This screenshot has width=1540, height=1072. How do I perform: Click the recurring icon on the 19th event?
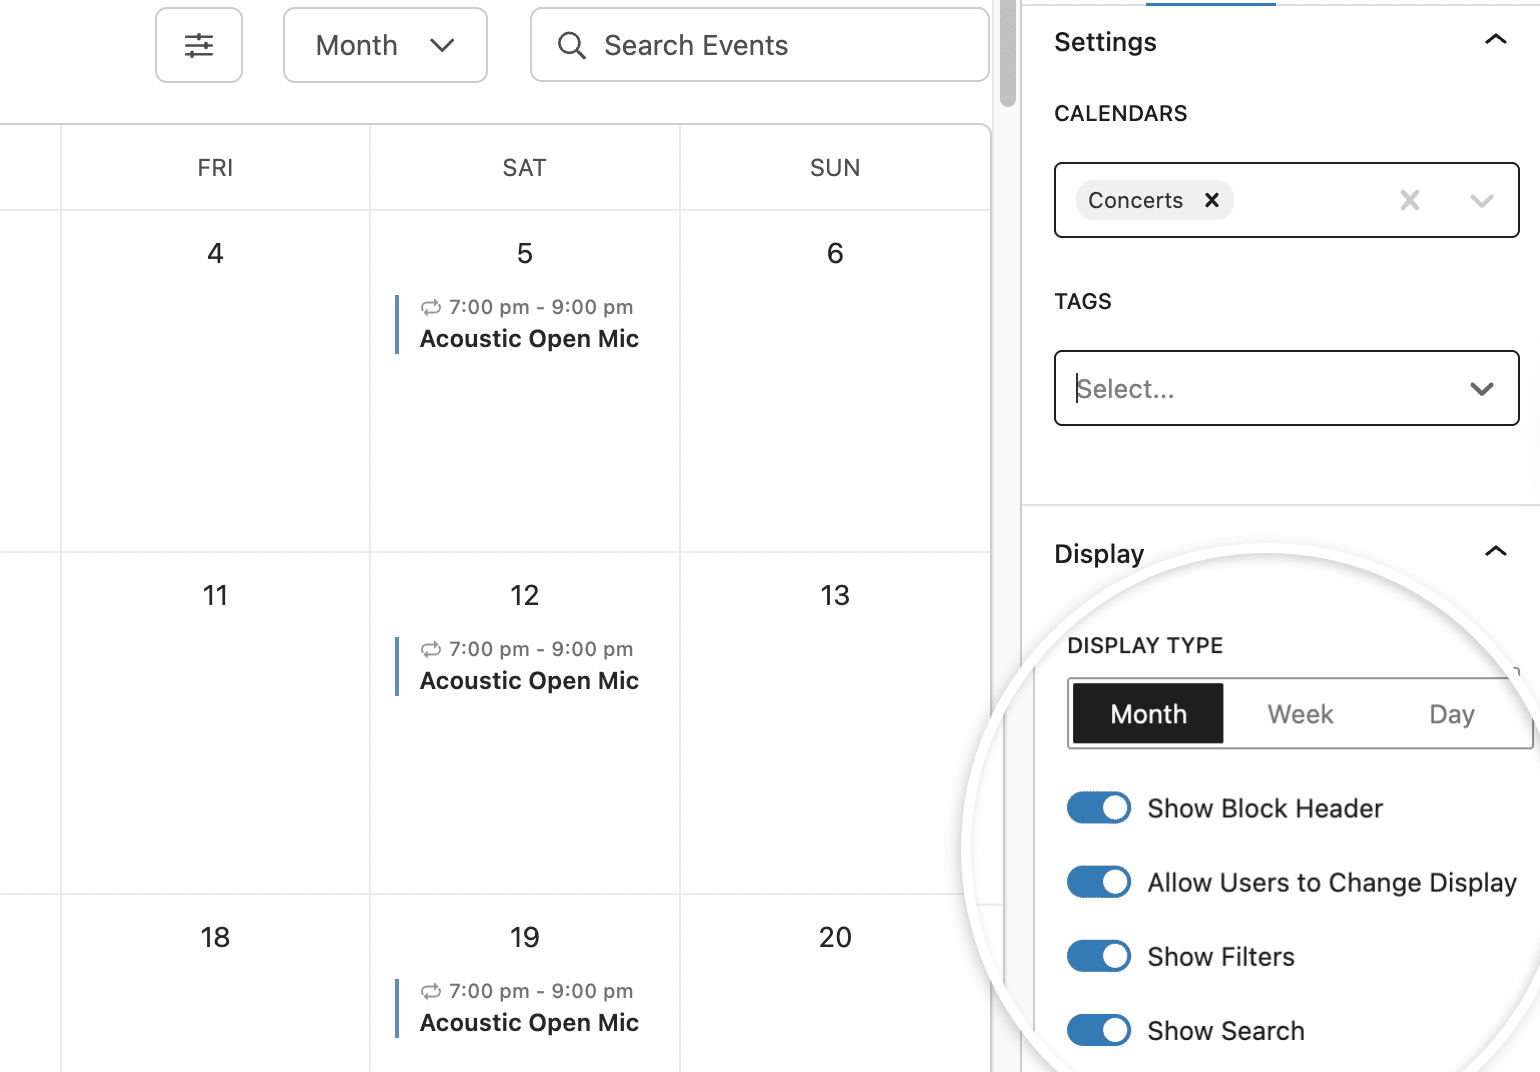point(431,991)
